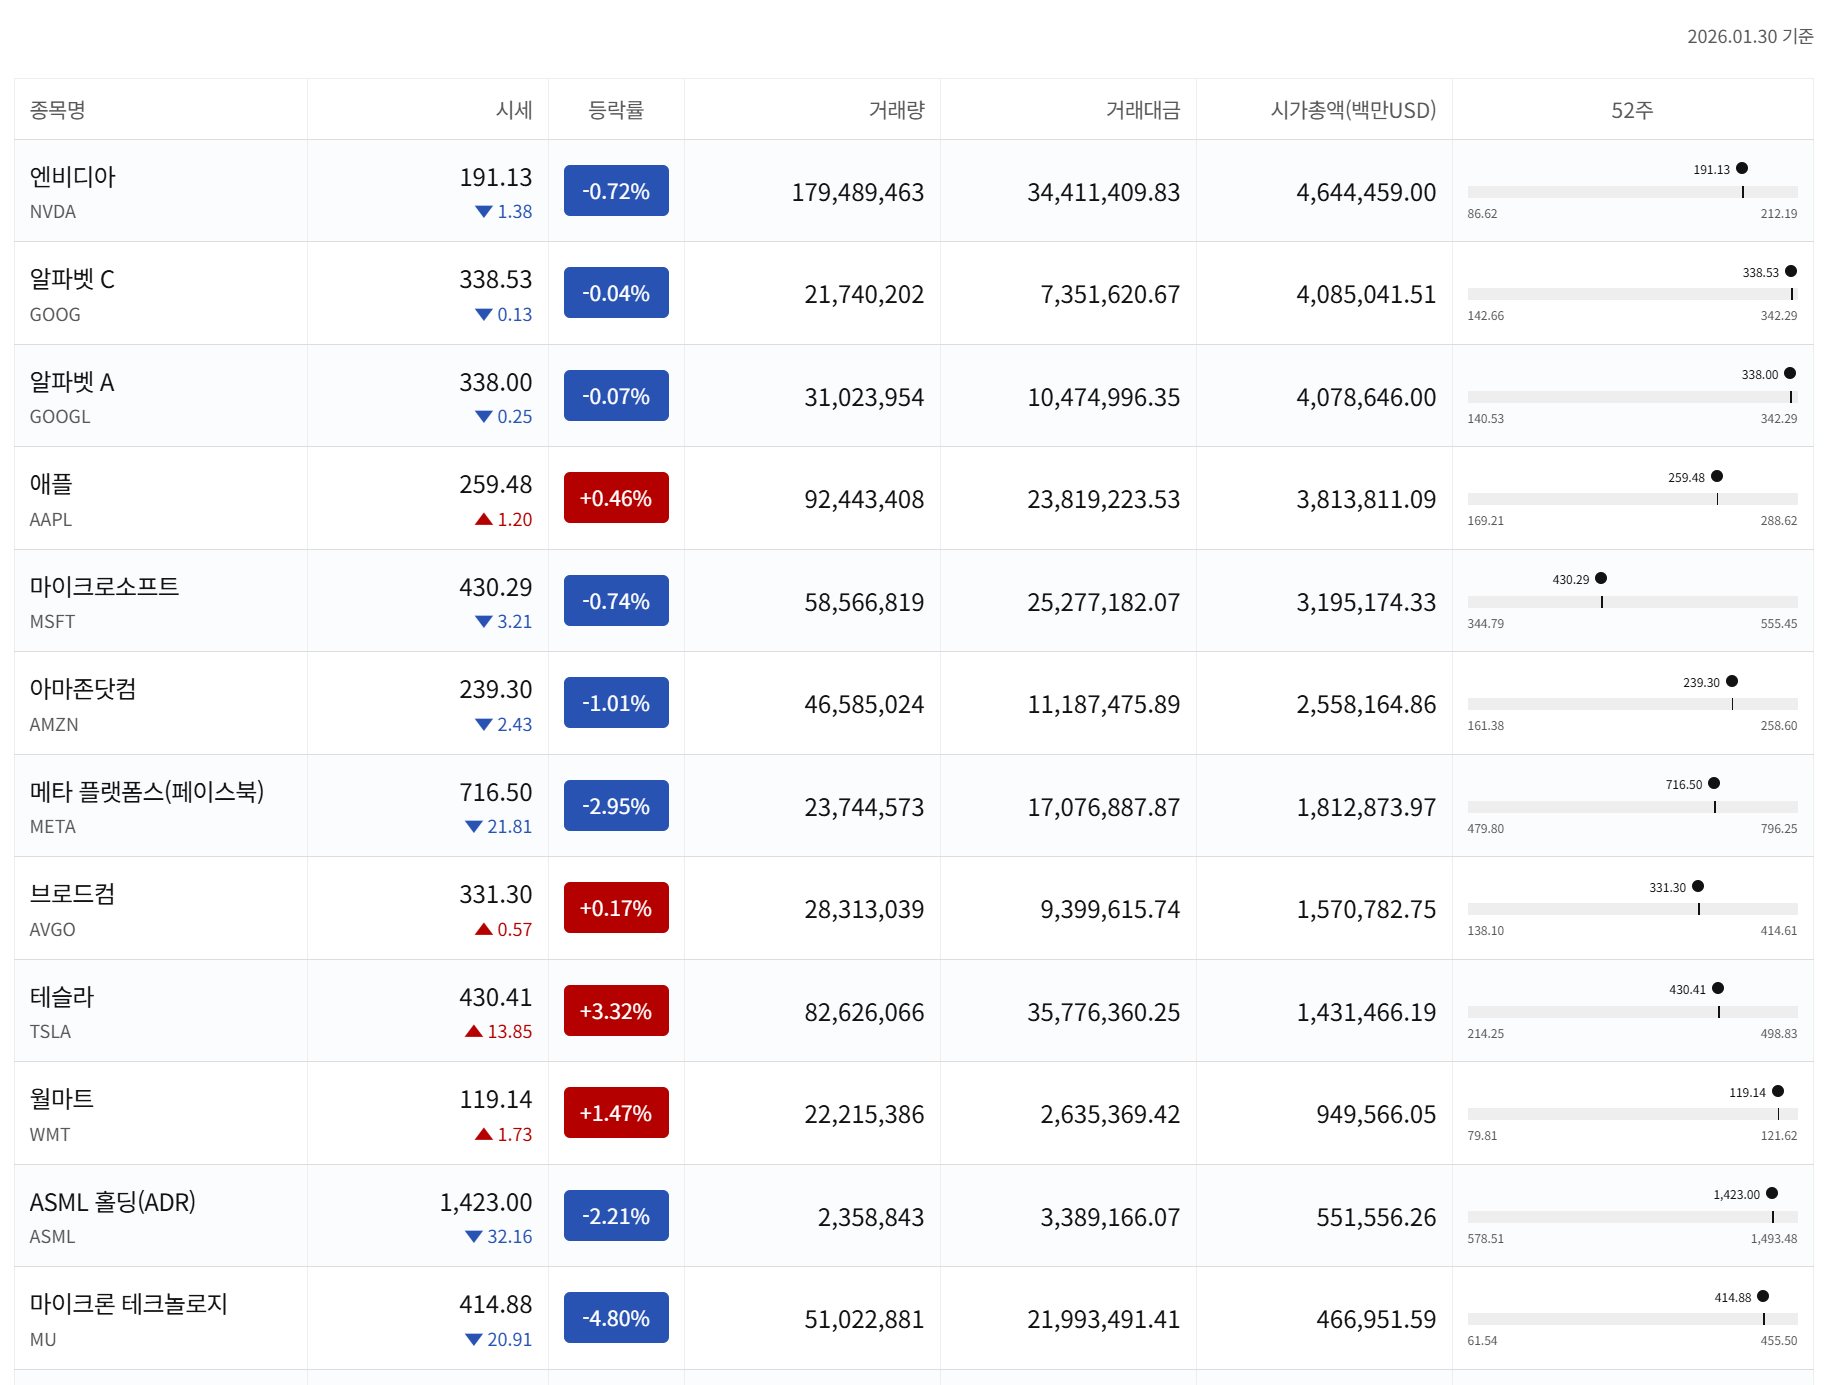
Task: Click the red up-arrow beside 13.85
Action: (x=474, y=1031)
